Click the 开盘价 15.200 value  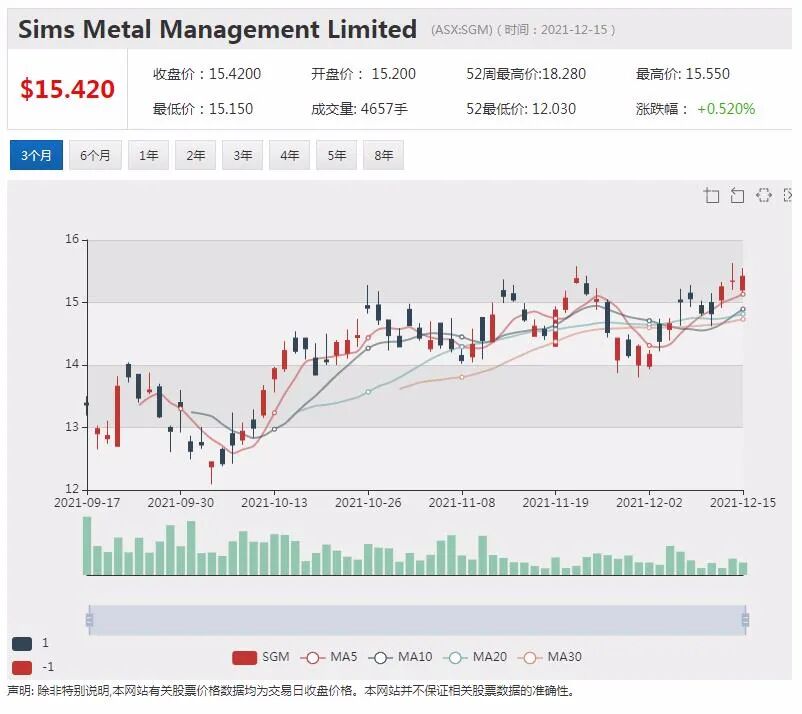[363, 74]
